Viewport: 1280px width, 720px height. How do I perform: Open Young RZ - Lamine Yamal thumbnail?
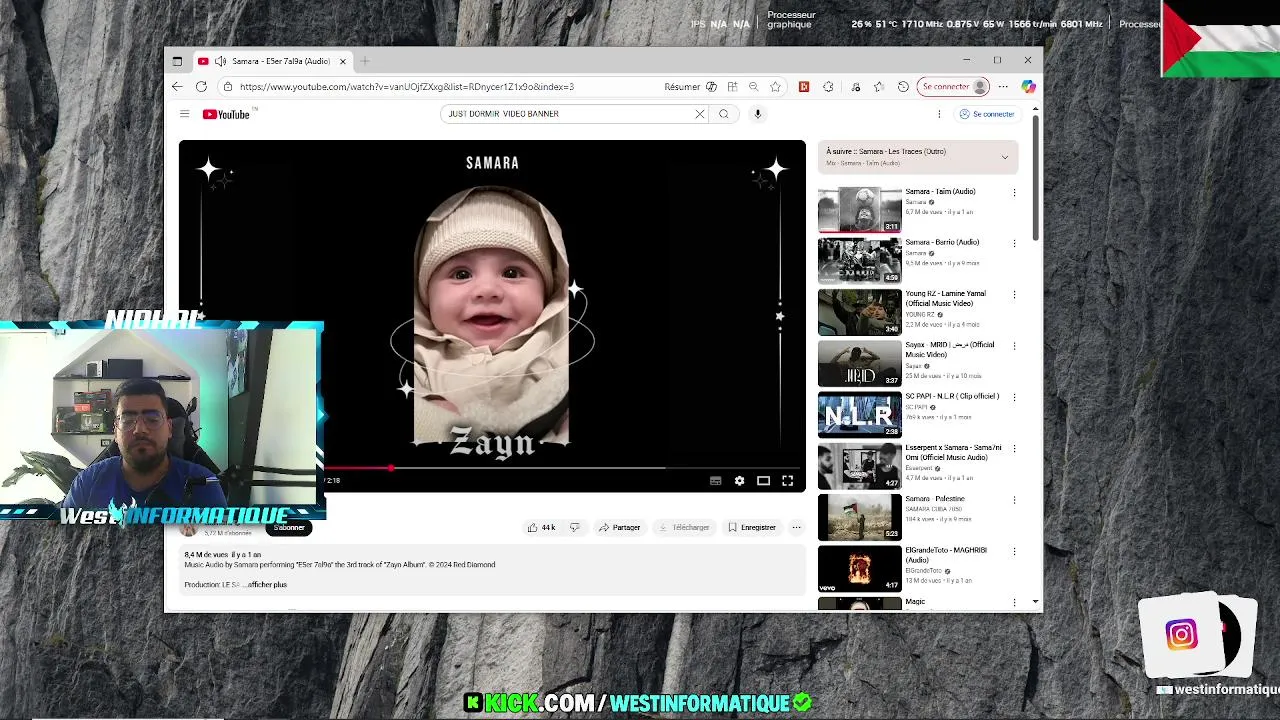pos(860,312)
